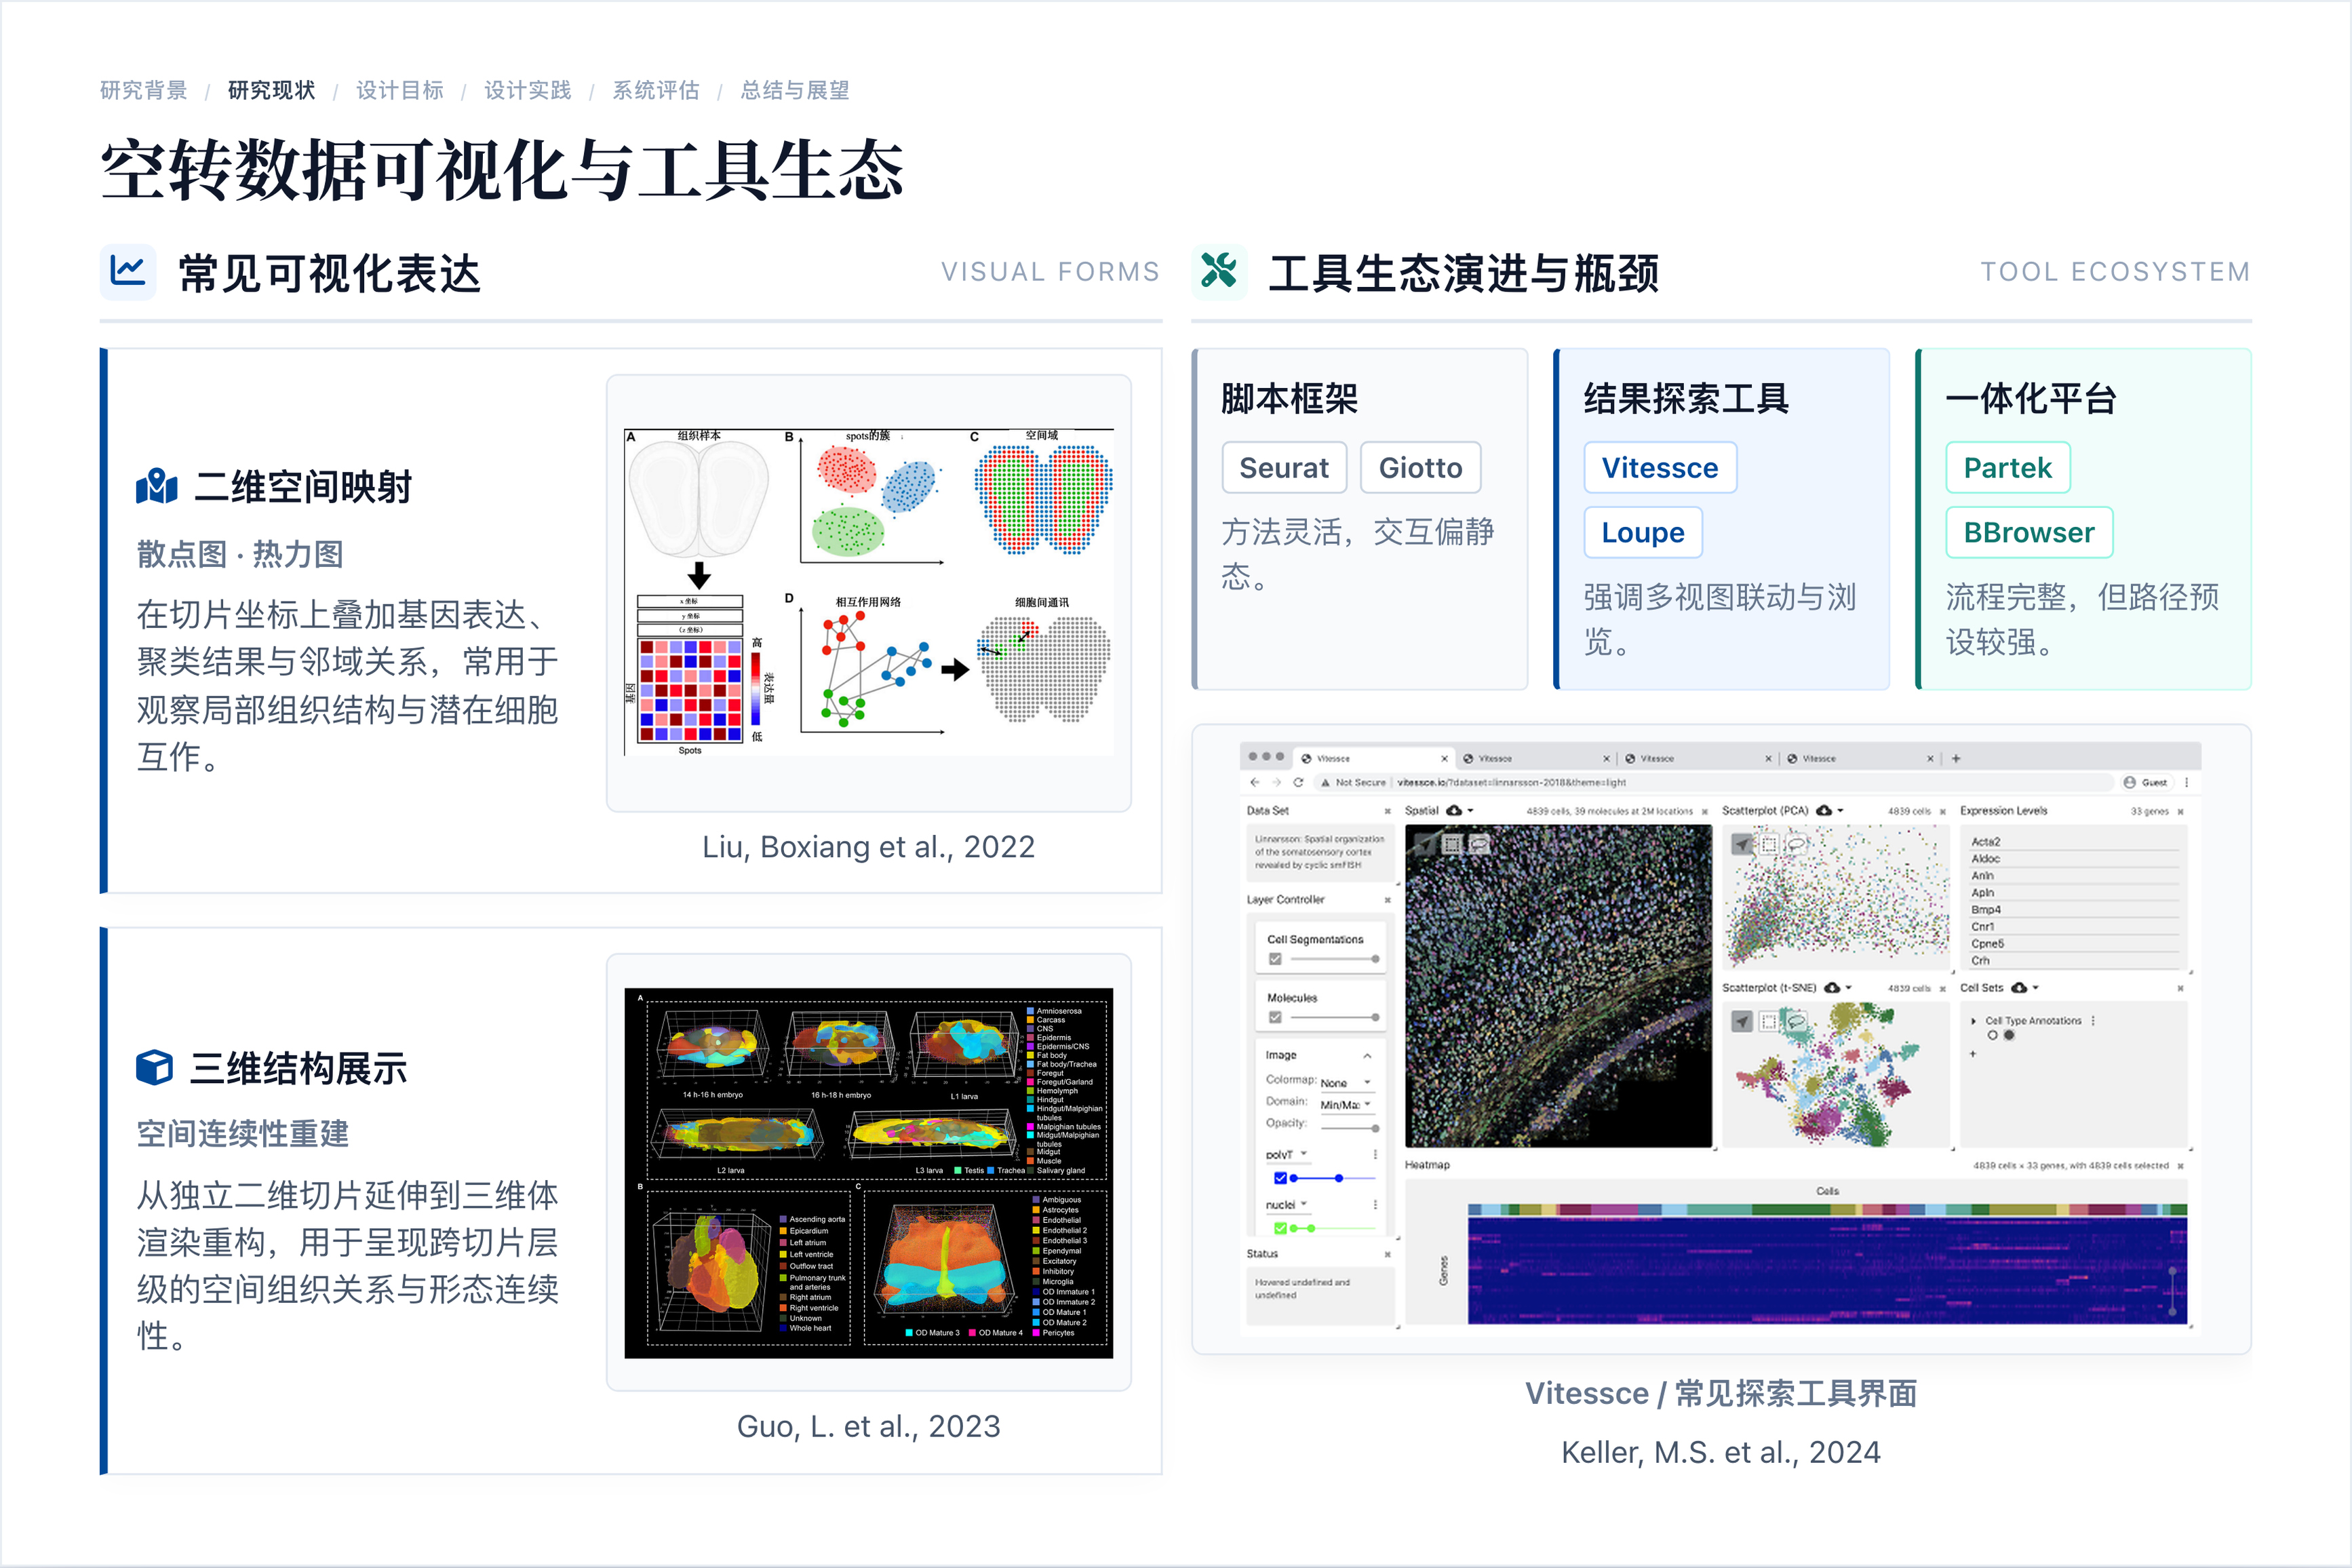The image size is (2352, 1568).
Task: Click the Cell Segmentations opacity slider
Action: tap(1335, 959)
